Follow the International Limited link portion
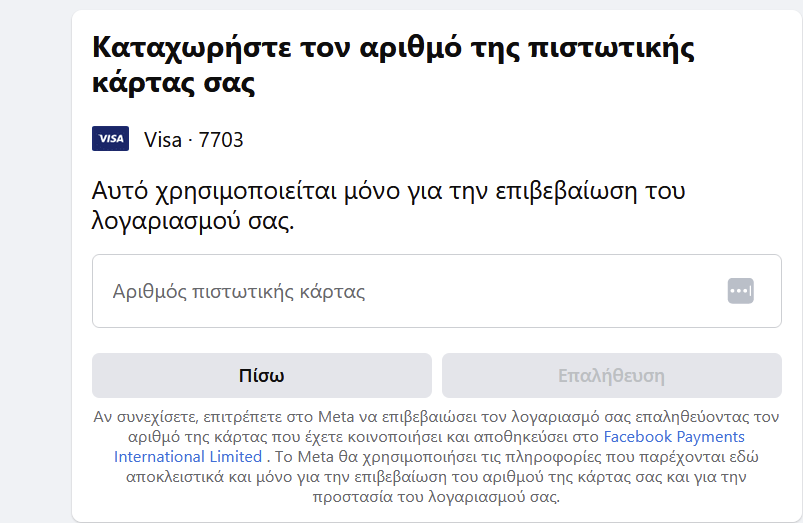This screenshot has height=523, width=803. (x=188, y=456)
